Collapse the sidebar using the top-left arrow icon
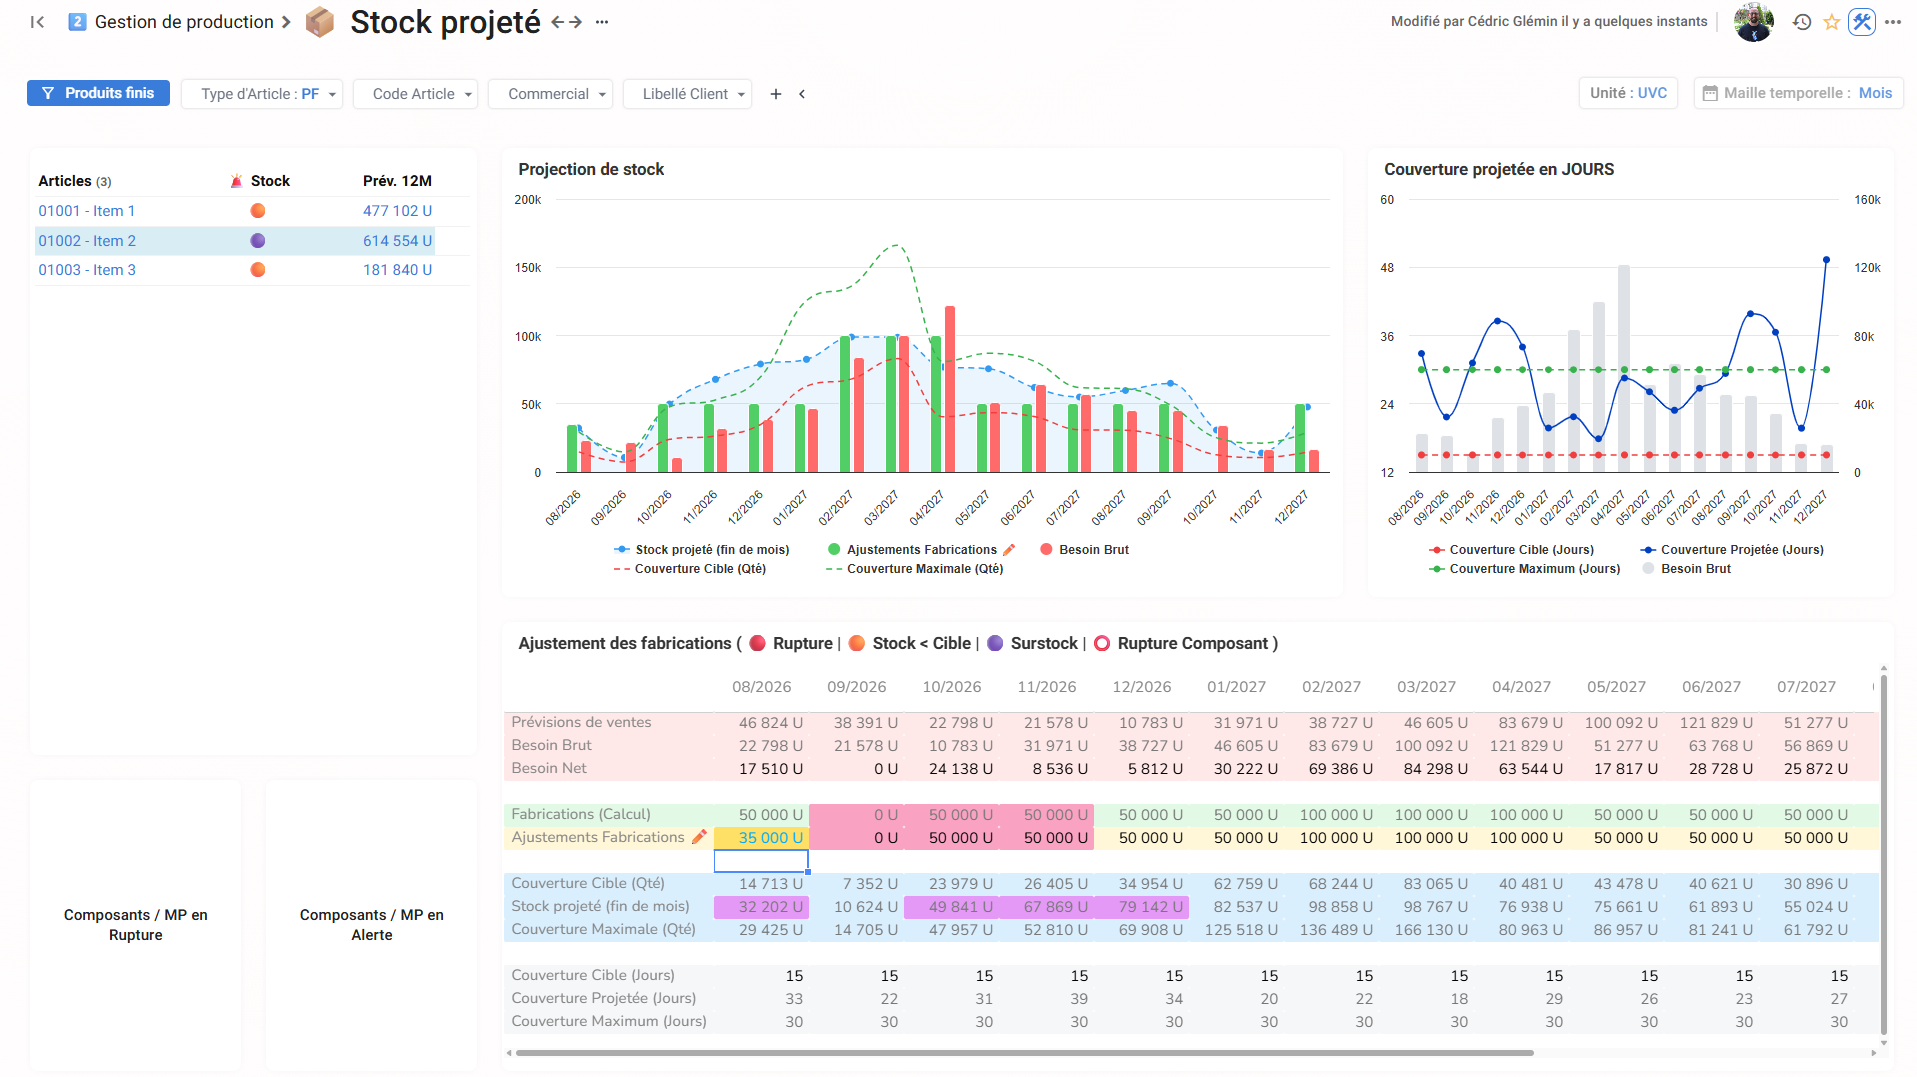 tap(38, 22)
